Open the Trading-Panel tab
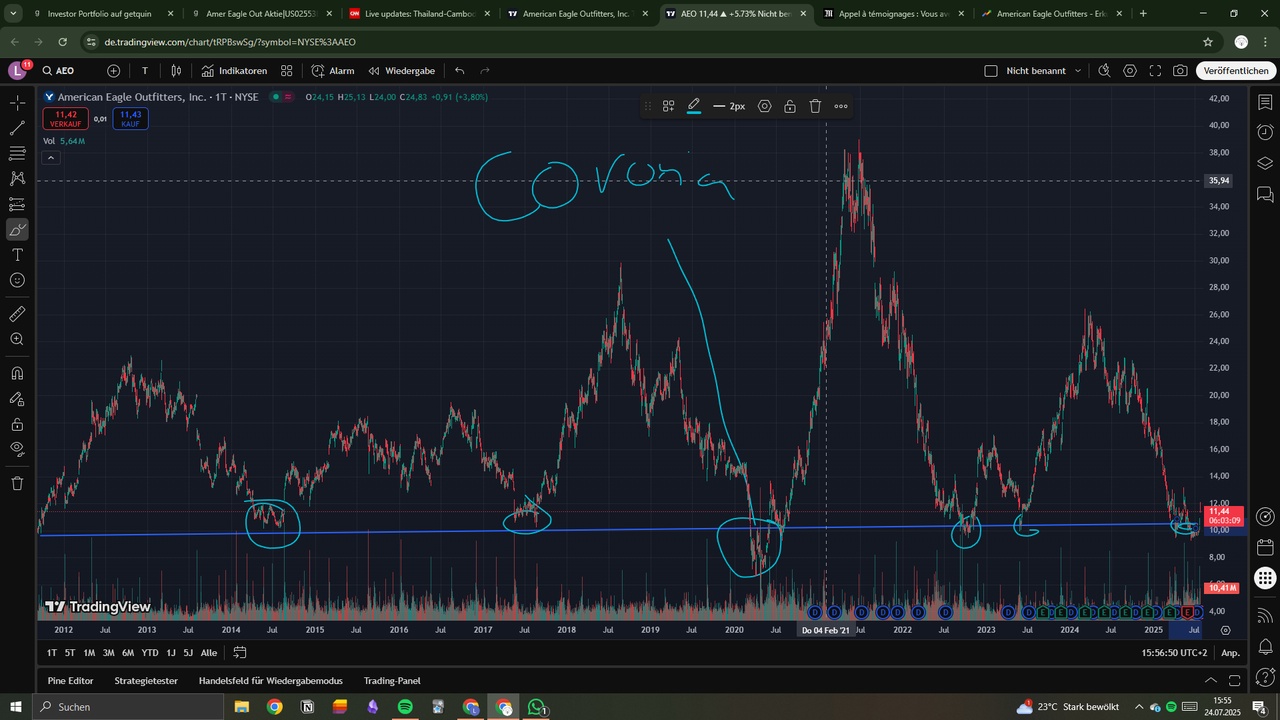 pos(392,681)
